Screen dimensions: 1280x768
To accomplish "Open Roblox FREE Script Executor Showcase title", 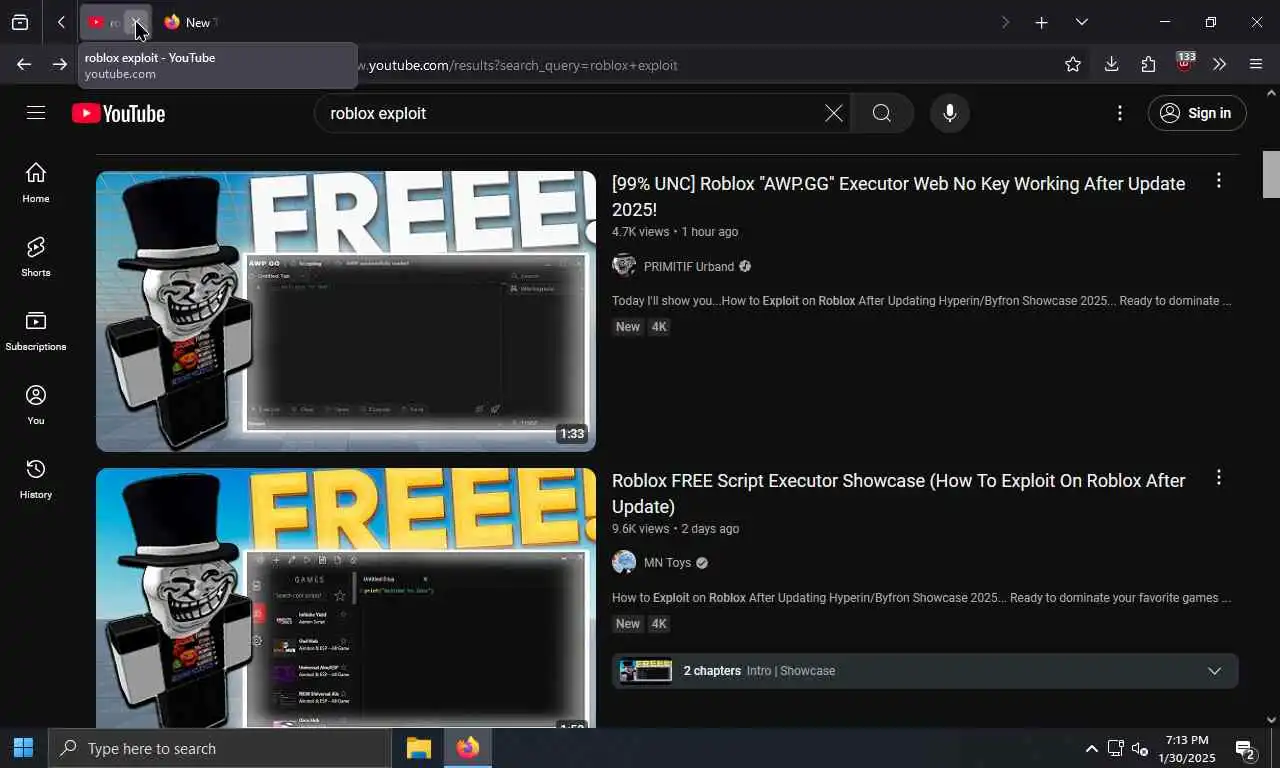I will 898,493.
